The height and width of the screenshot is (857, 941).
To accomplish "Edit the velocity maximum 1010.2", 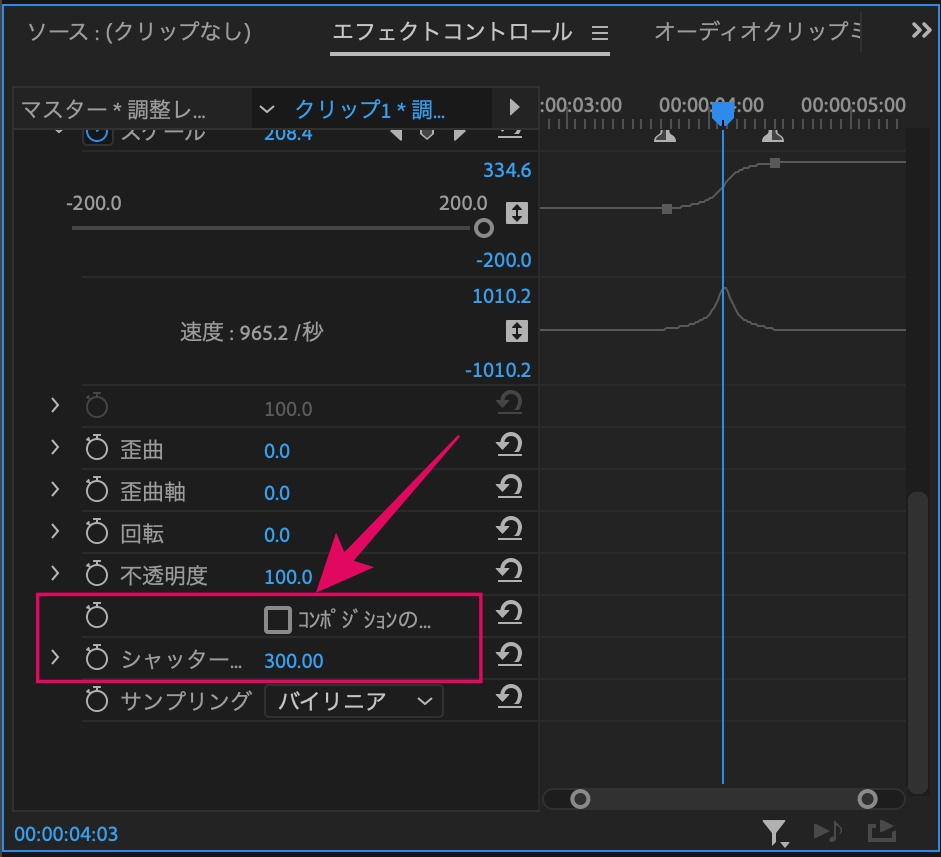I will click(502, 296).
